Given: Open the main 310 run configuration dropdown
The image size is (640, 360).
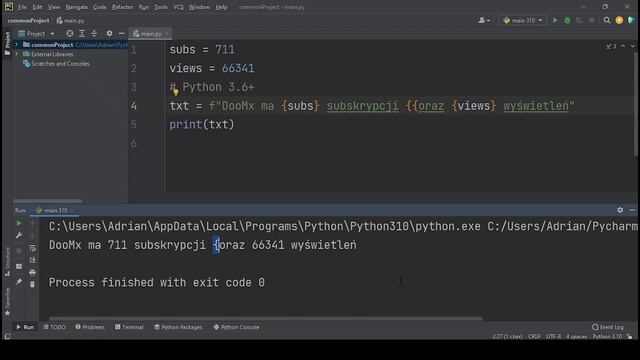Looking at the screenshot, I should click(x=523, y=20).
